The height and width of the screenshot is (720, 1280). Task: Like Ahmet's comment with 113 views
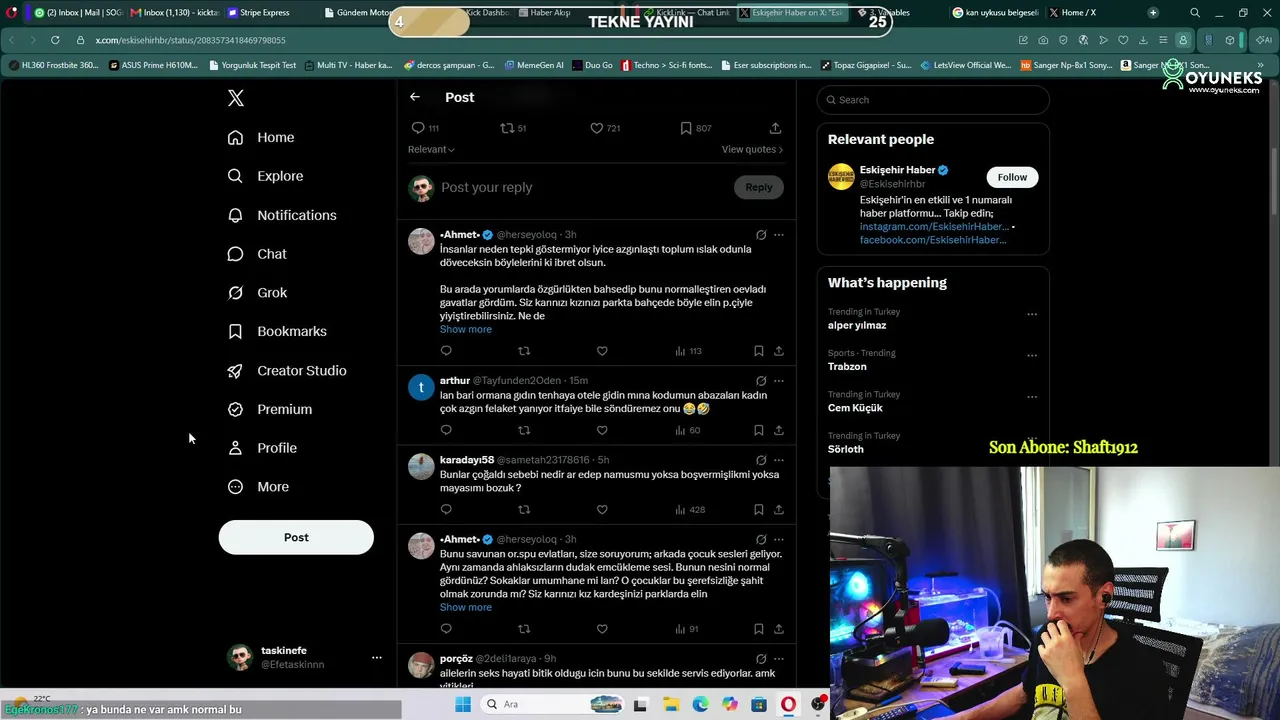(602, 351)
